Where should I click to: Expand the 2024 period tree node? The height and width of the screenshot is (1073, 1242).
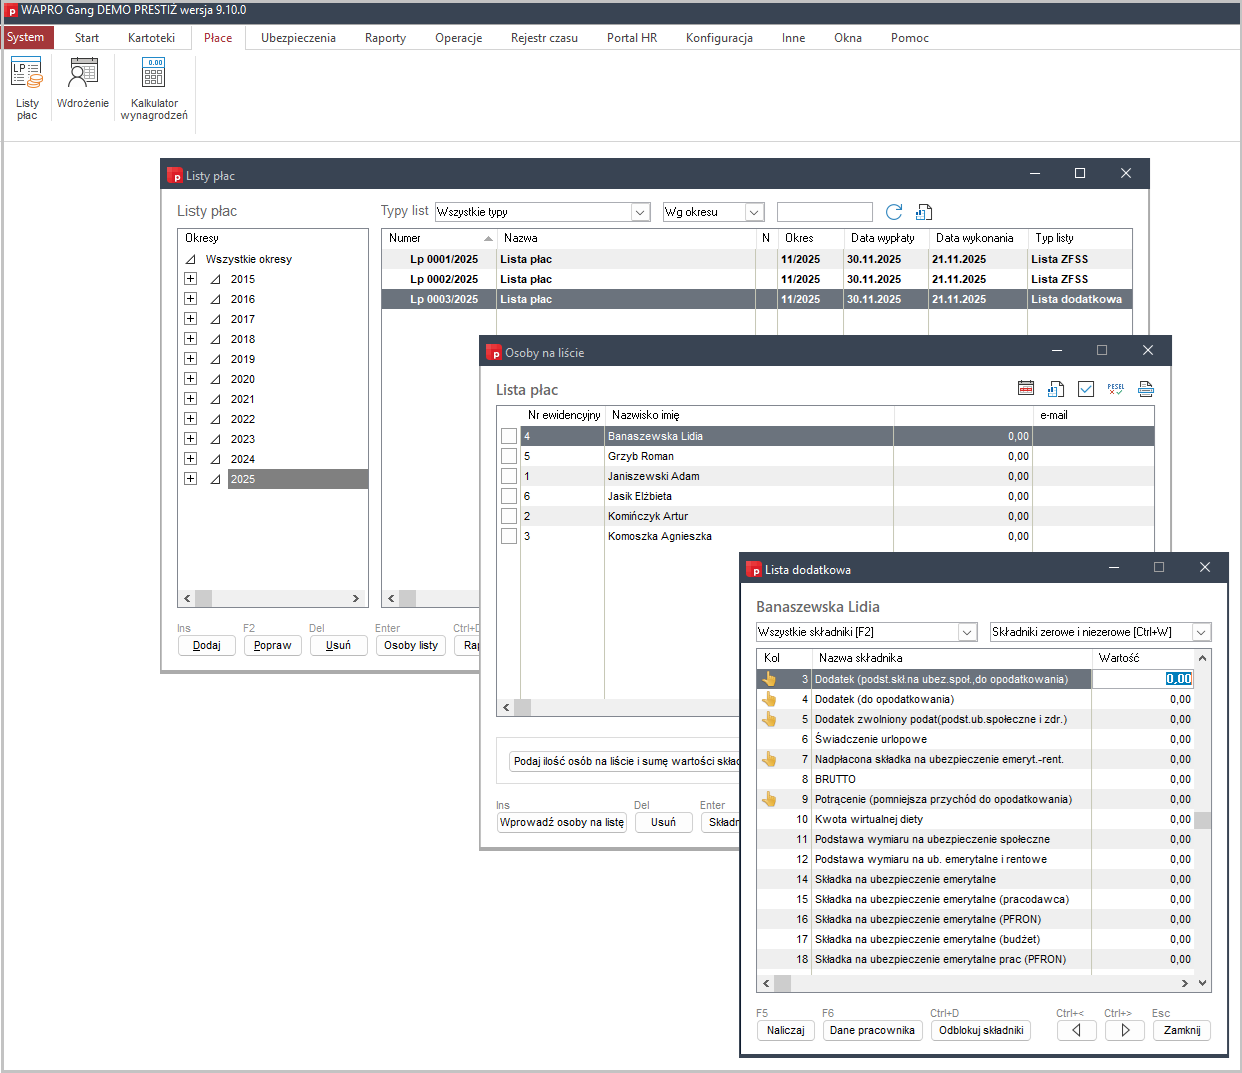point(190,459)
